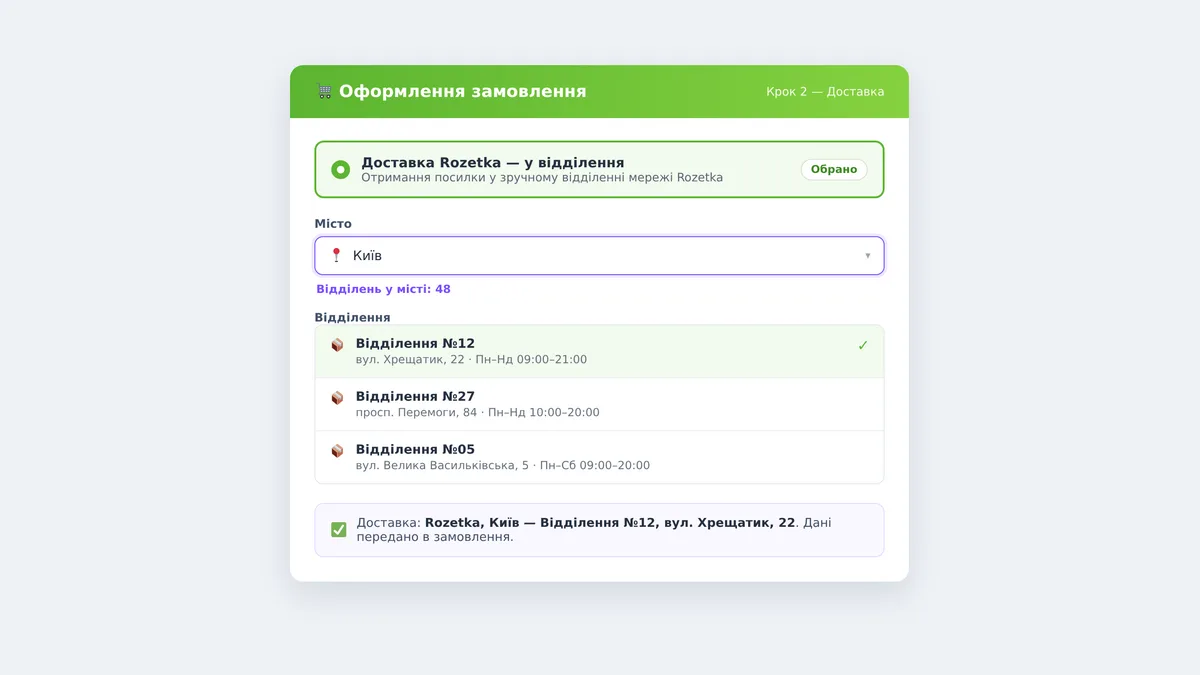
Task: Select the Rozetka delivery radio button
Action: click(x=341, y=169)
